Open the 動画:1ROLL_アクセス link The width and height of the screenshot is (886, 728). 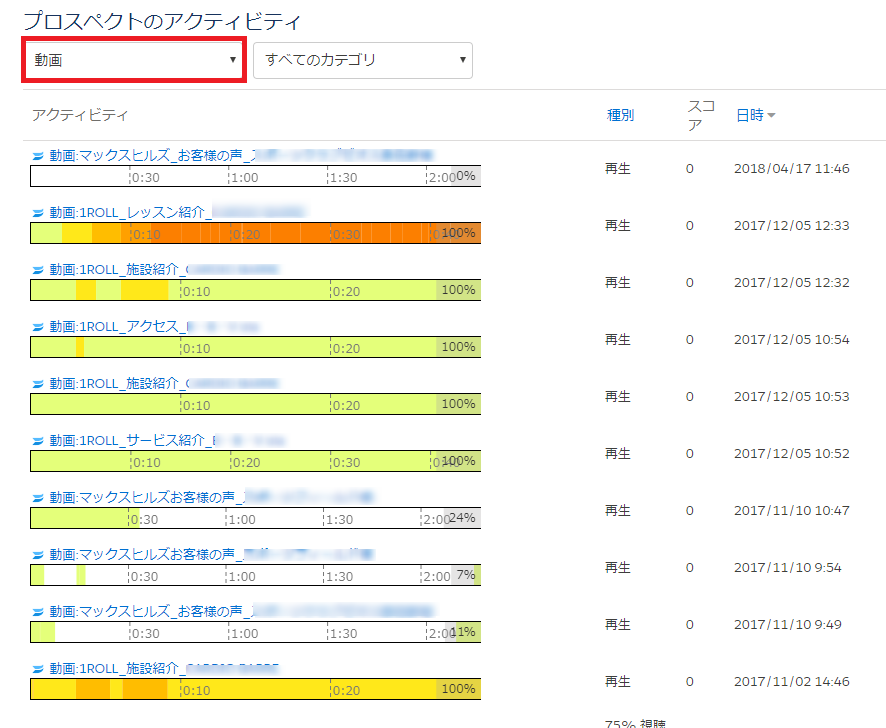pos(115,326)
